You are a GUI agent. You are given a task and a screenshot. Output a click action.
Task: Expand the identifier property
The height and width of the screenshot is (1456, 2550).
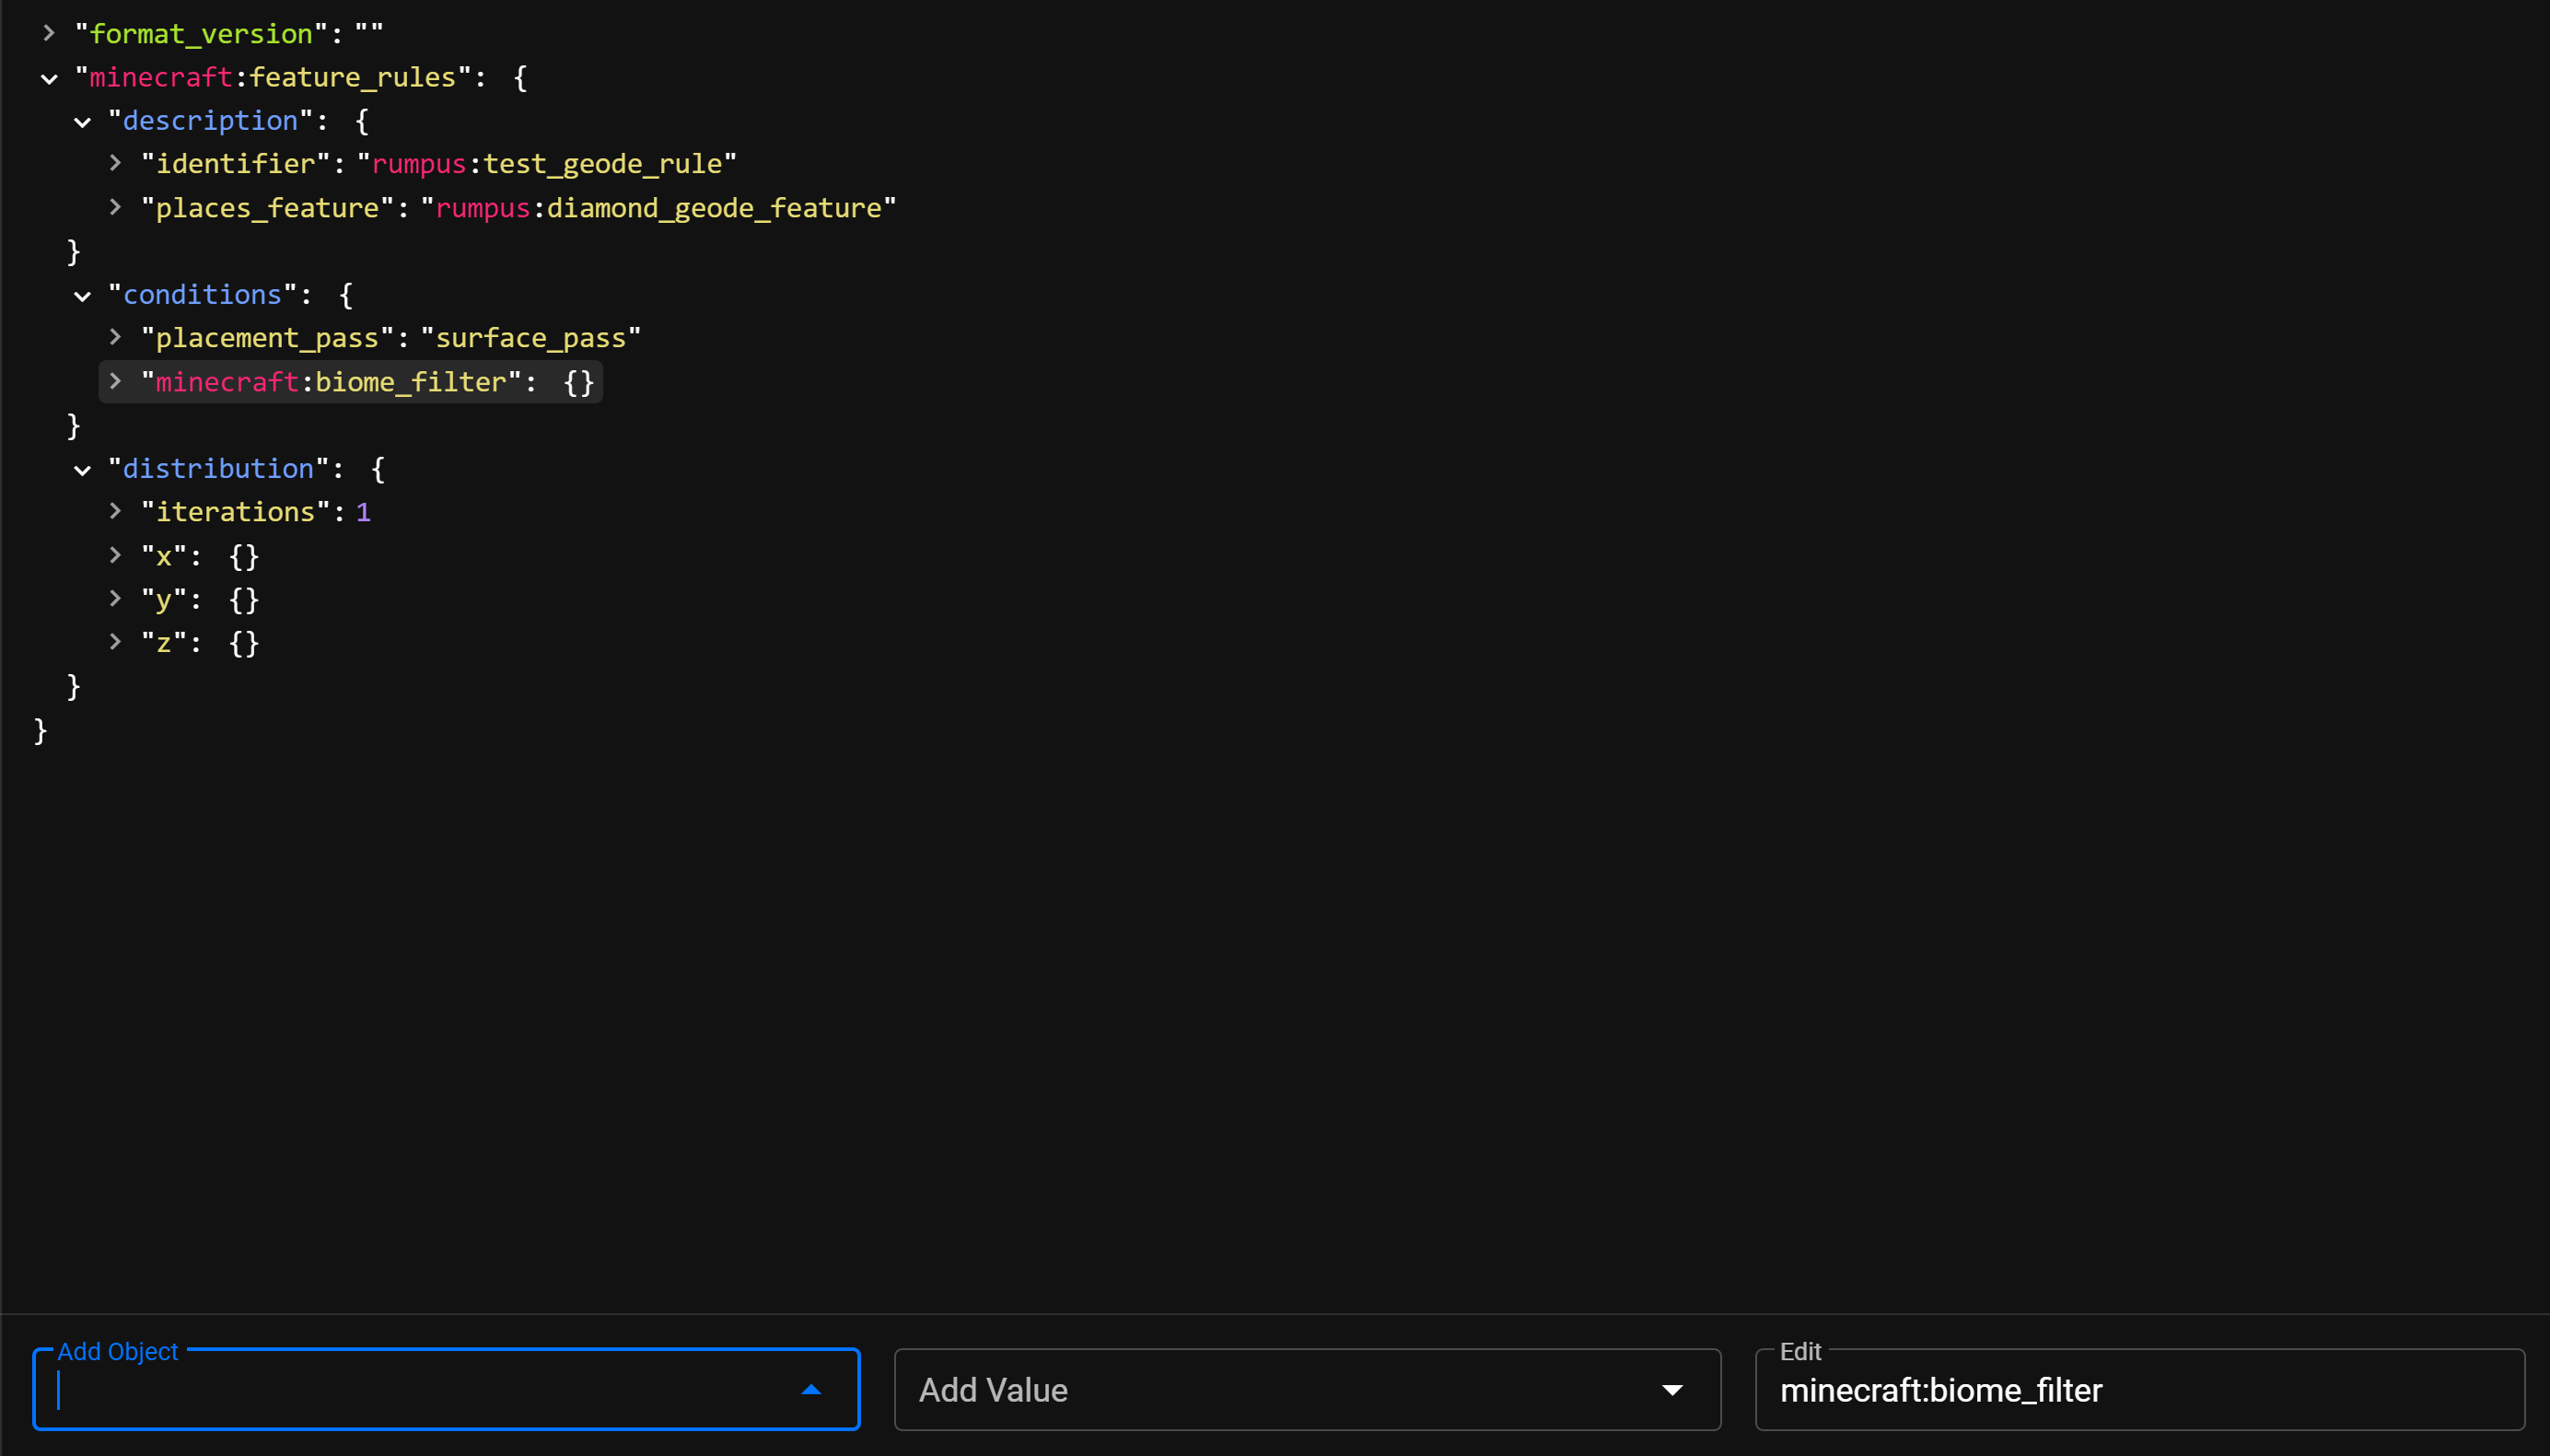click(117, 163)
